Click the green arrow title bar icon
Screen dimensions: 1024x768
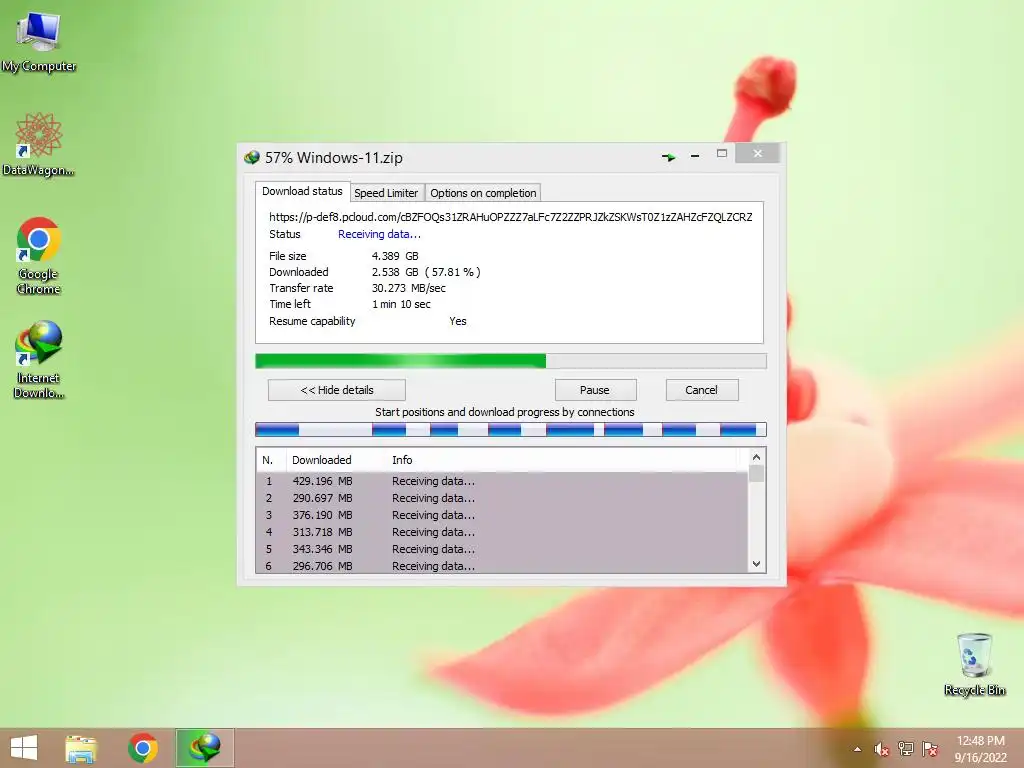pyautogui.click(x=668, y=157)
